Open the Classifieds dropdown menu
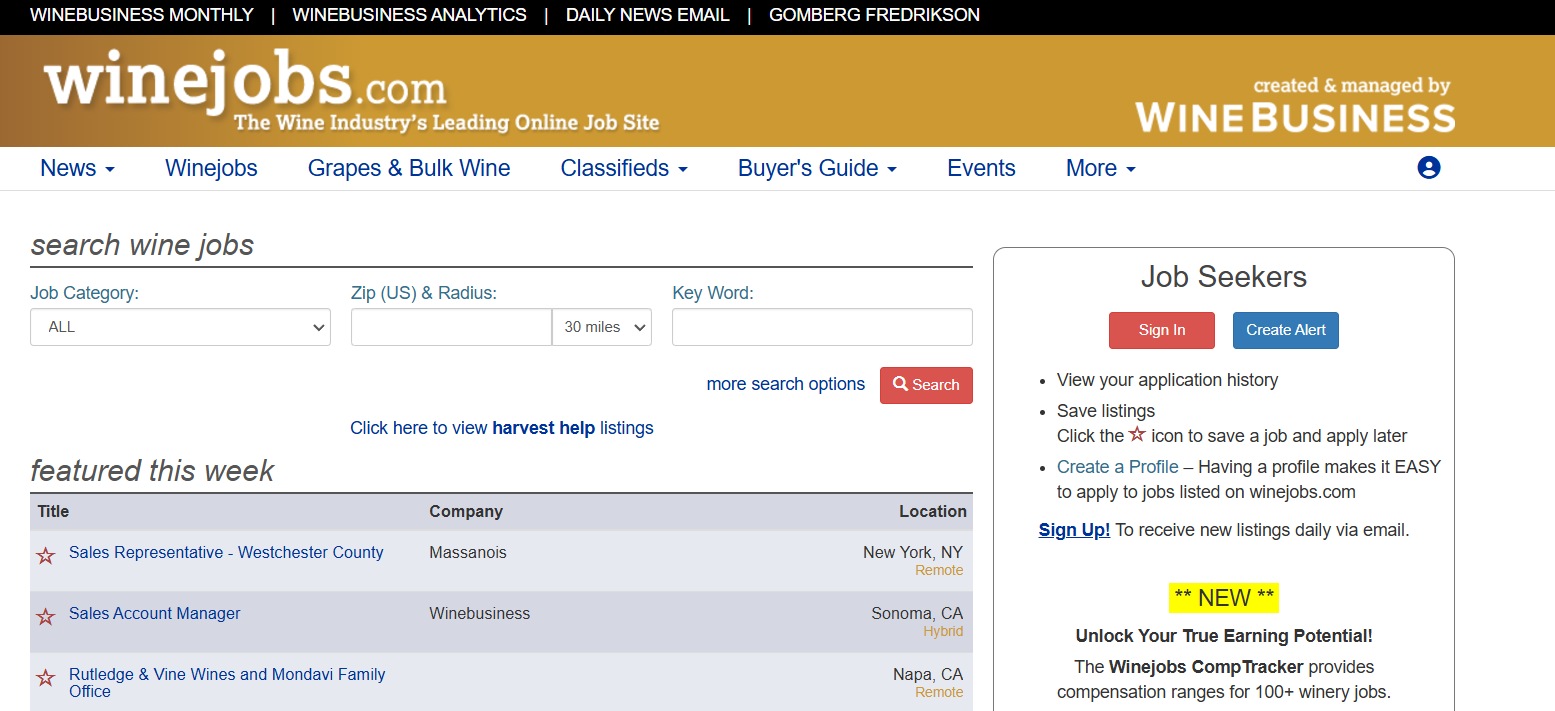 [x=624, y=168]
